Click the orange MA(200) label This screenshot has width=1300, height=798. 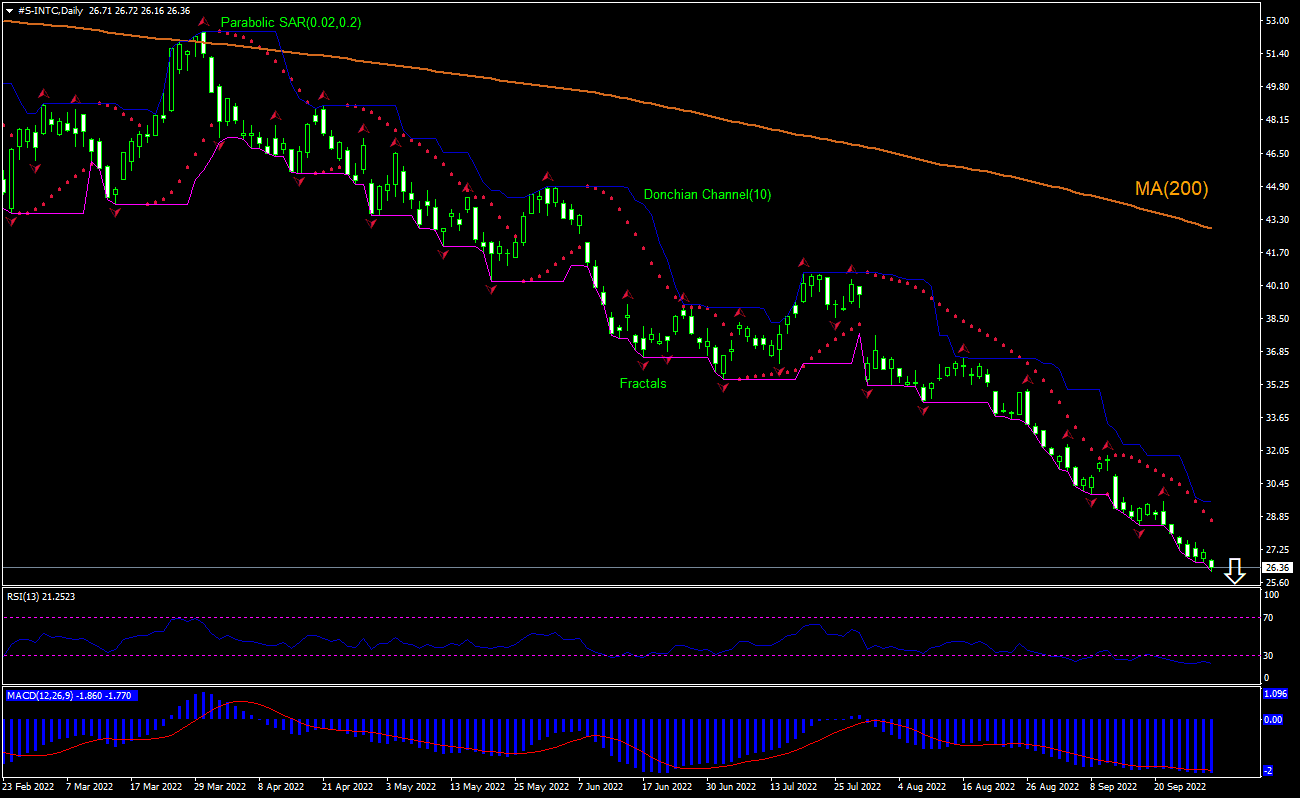(1171, 188)
